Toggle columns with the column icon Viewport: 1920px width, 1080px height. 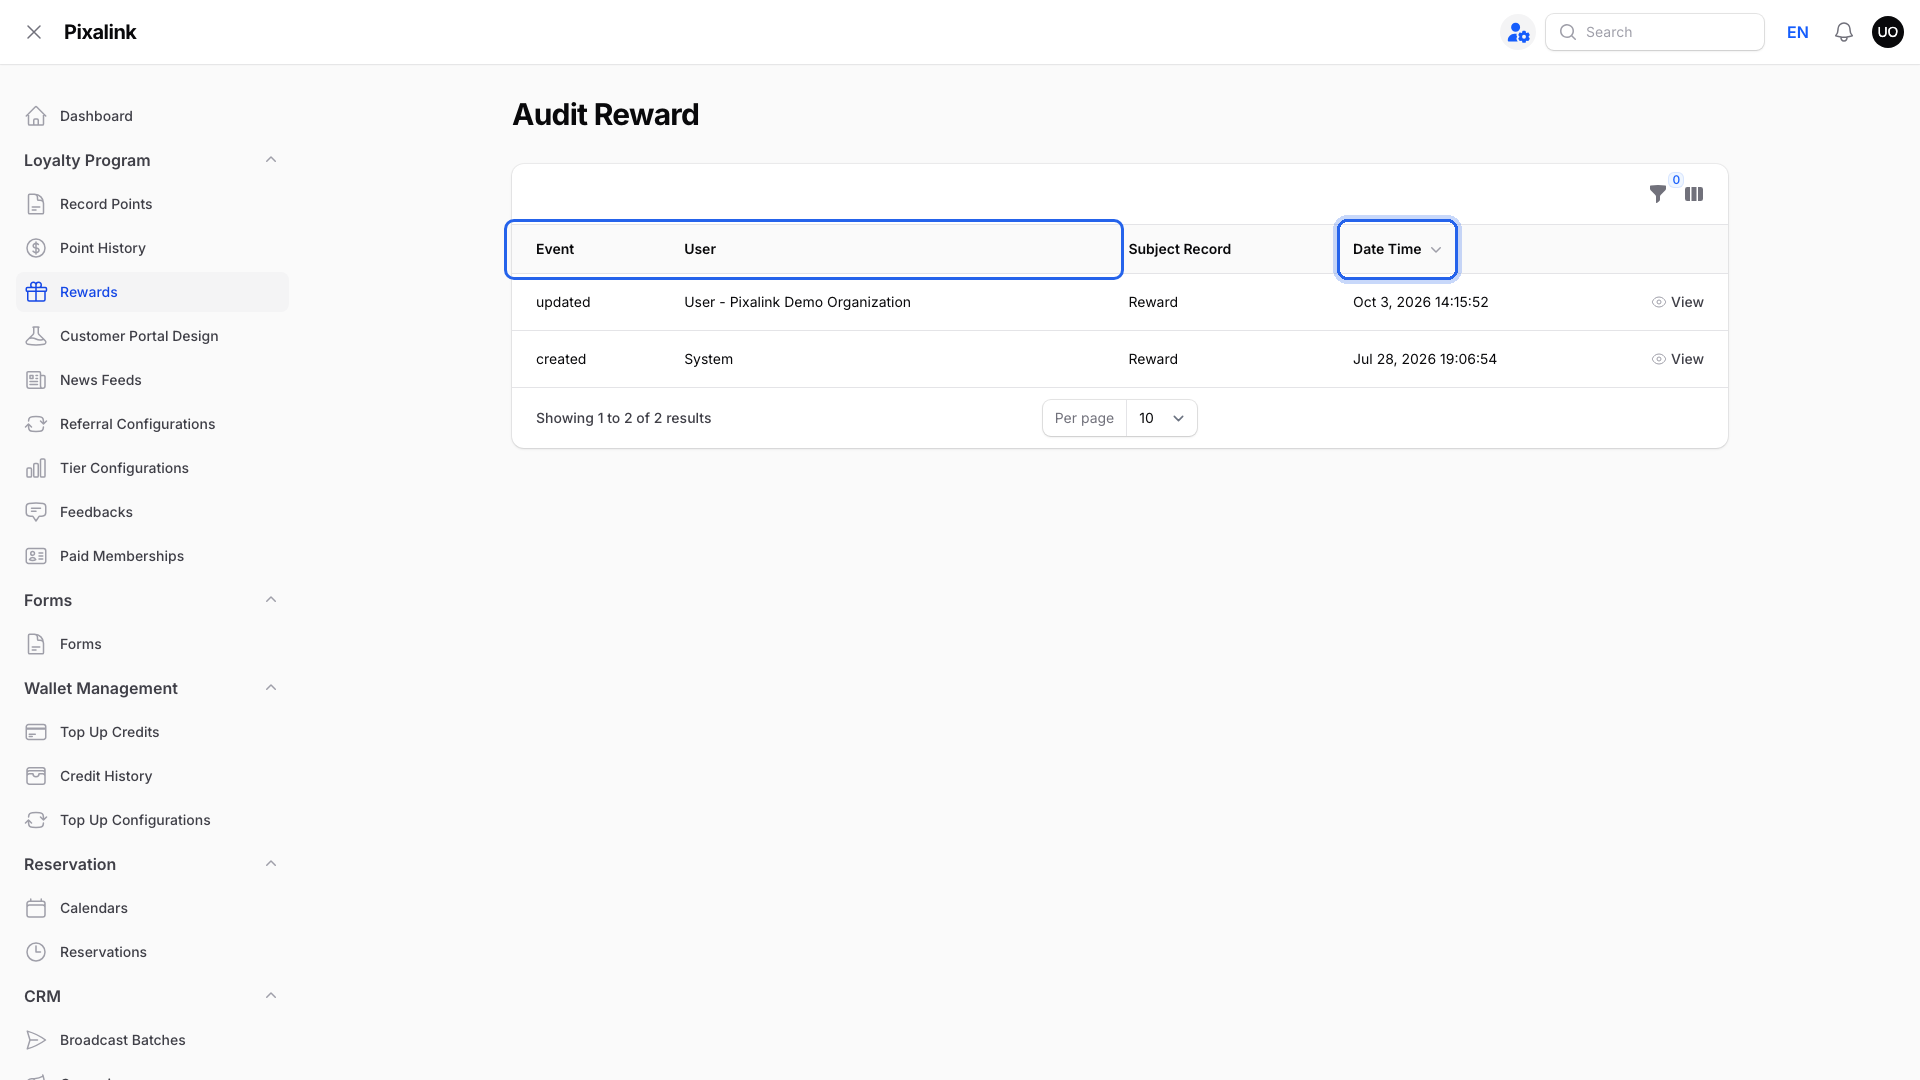point(1694,194)
